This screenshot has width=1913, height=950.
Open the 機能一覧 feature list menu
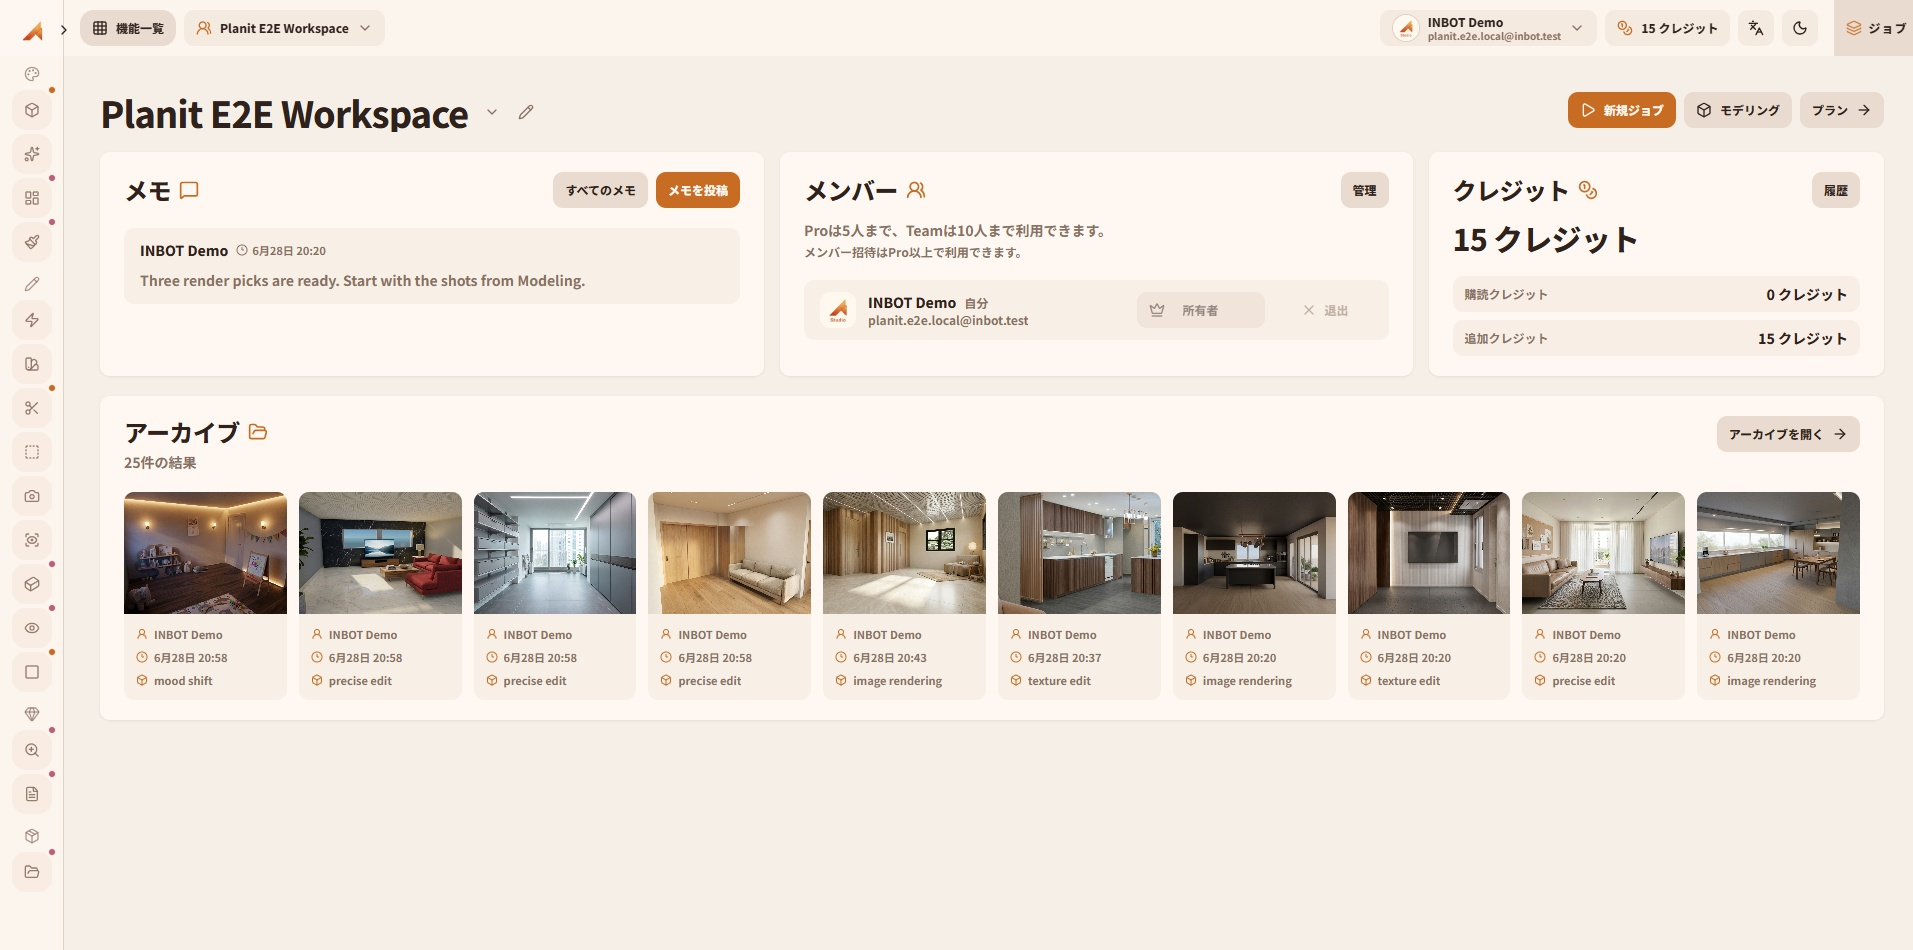(x=128, y=28)
